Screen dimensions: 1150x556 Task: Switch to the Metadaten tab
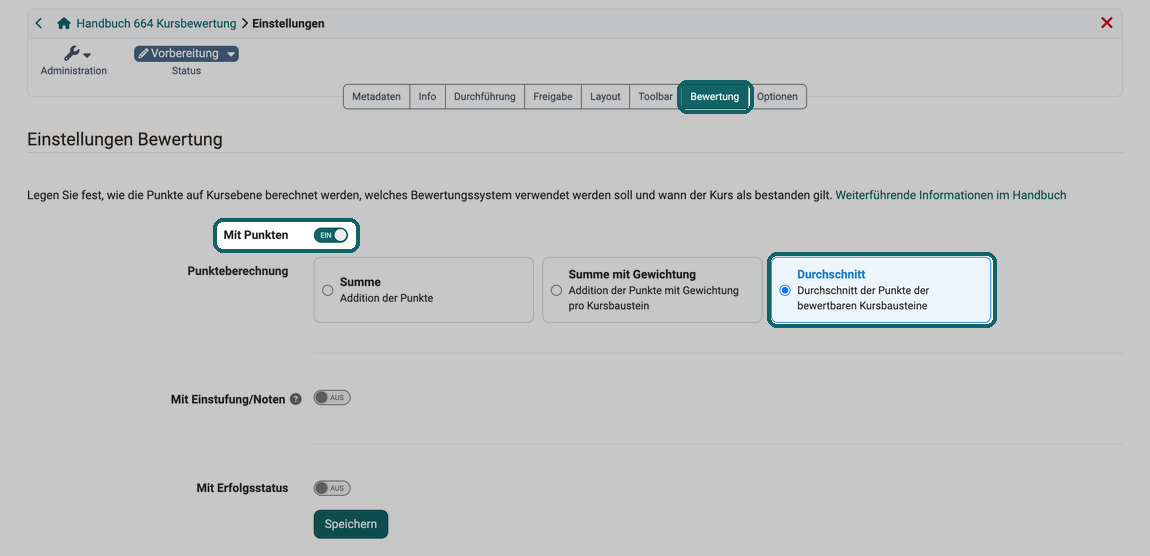coord(376,97)
